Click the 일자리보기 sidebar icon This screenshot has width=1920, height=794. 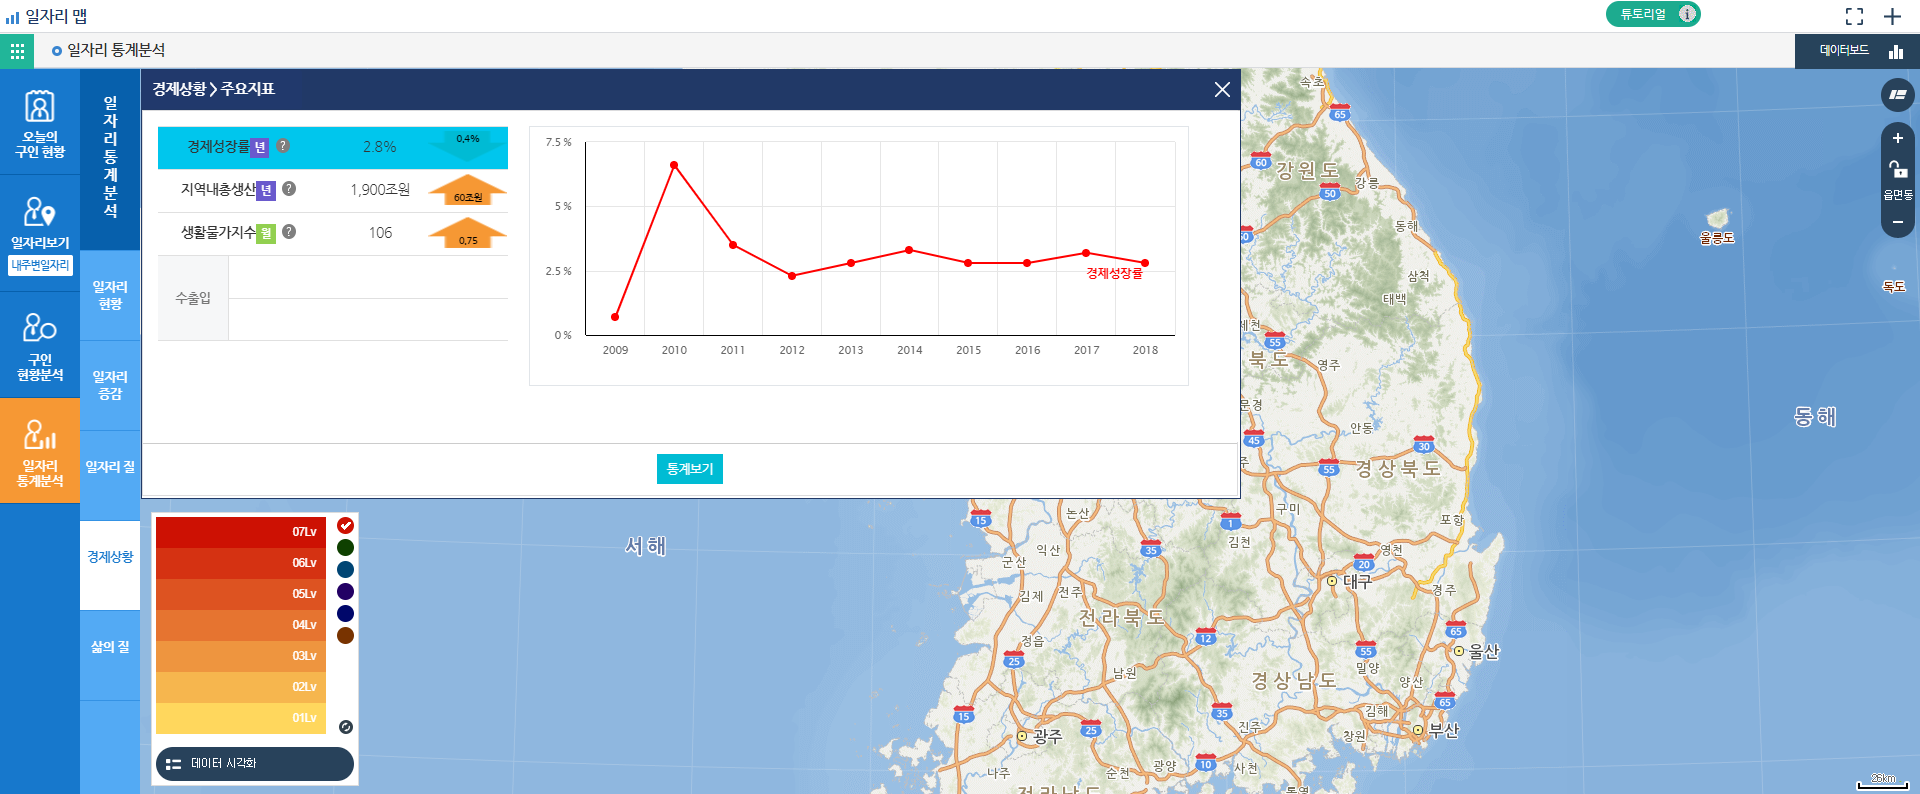coord(40,223)
